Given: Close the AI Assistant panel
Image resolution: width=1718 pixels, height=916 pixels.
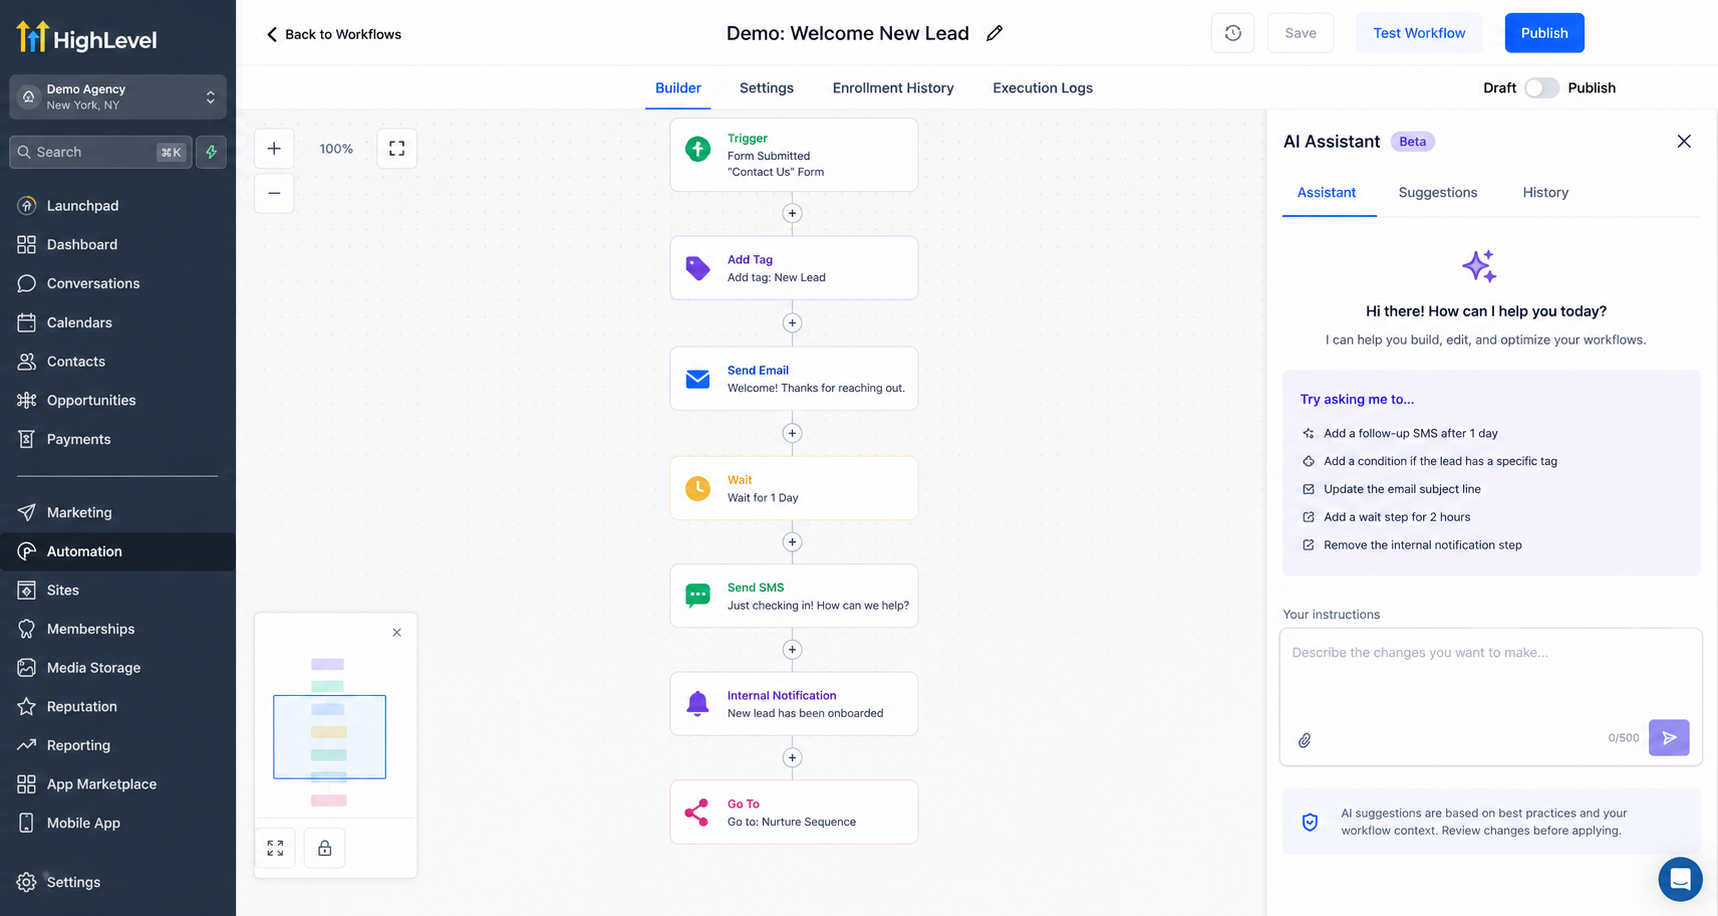Looking at the screenshot, I should point(1684,141).
